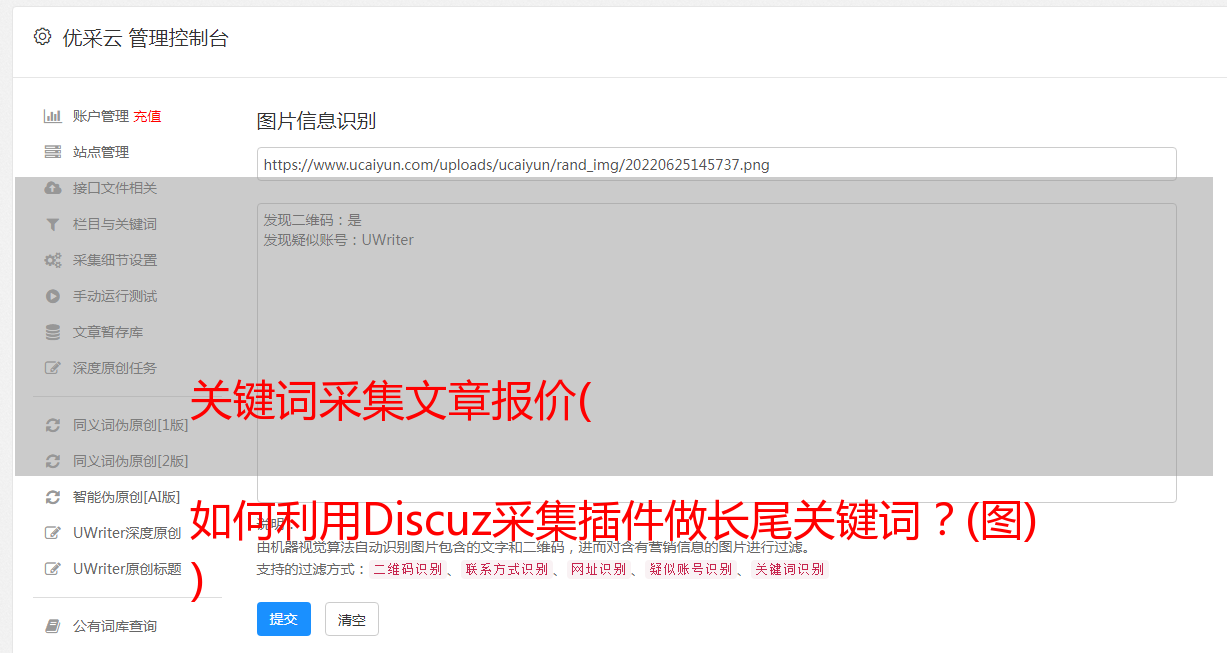This screenshot has height=653, width=1227.
Task: Click the 提交 button
Action: tap(284, 619)
